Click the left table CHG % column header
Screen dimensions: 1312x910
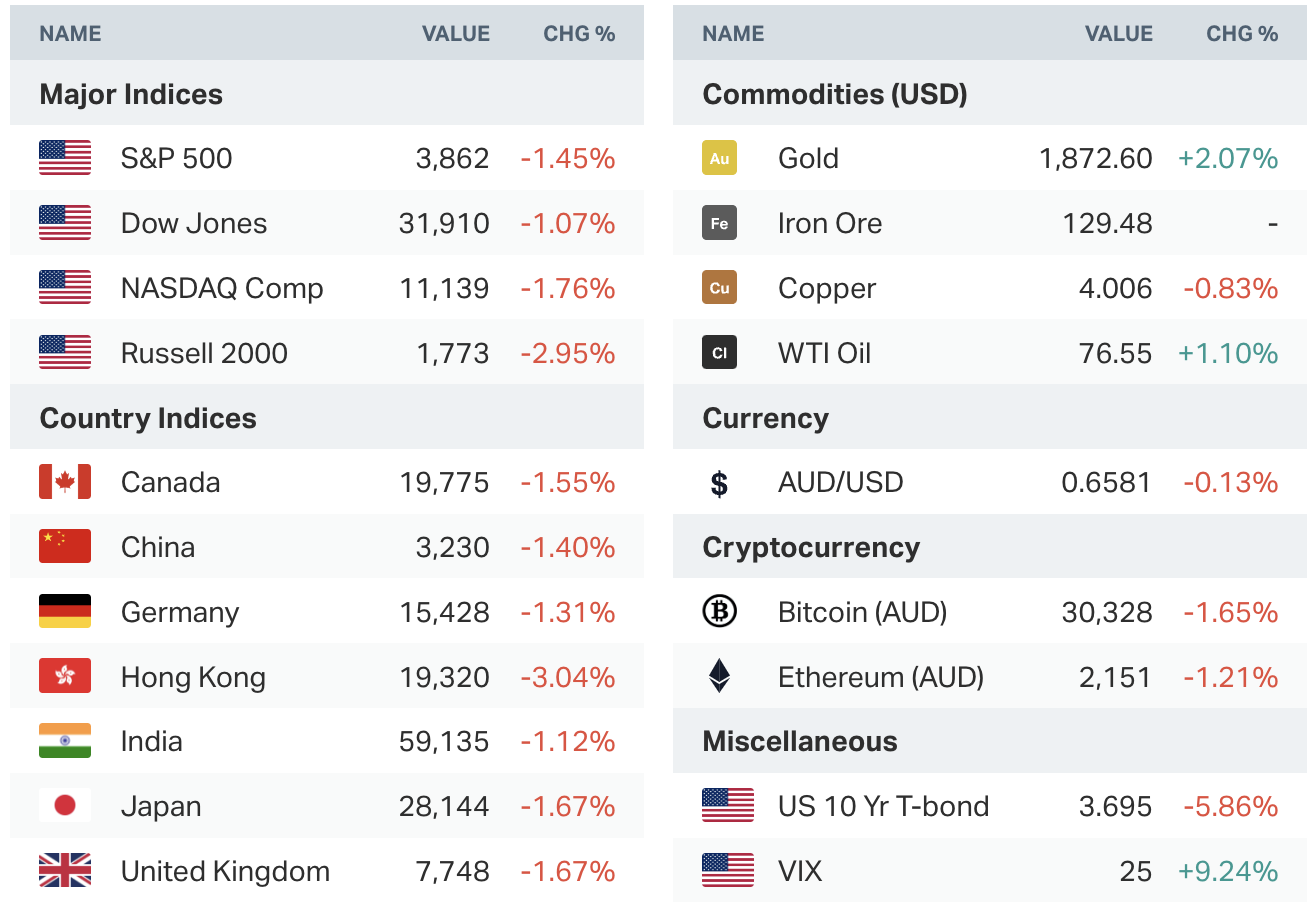(579, 34)
